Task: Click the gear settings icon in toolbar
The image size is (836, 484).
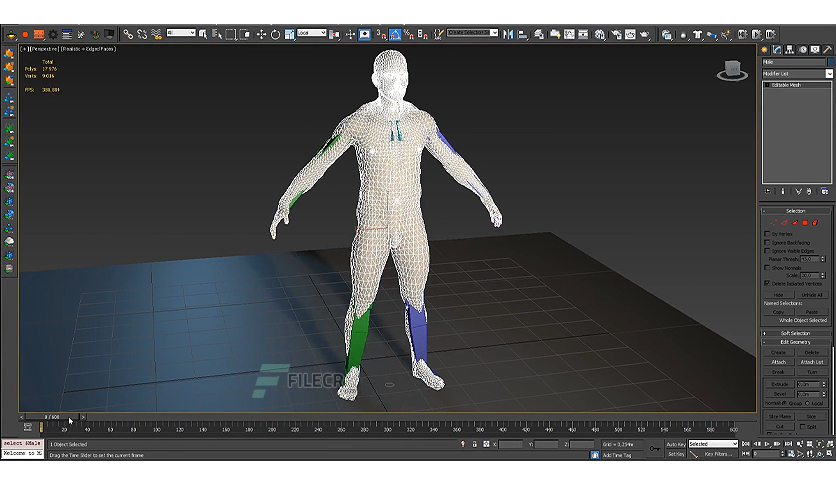Action: coord(53,35)
